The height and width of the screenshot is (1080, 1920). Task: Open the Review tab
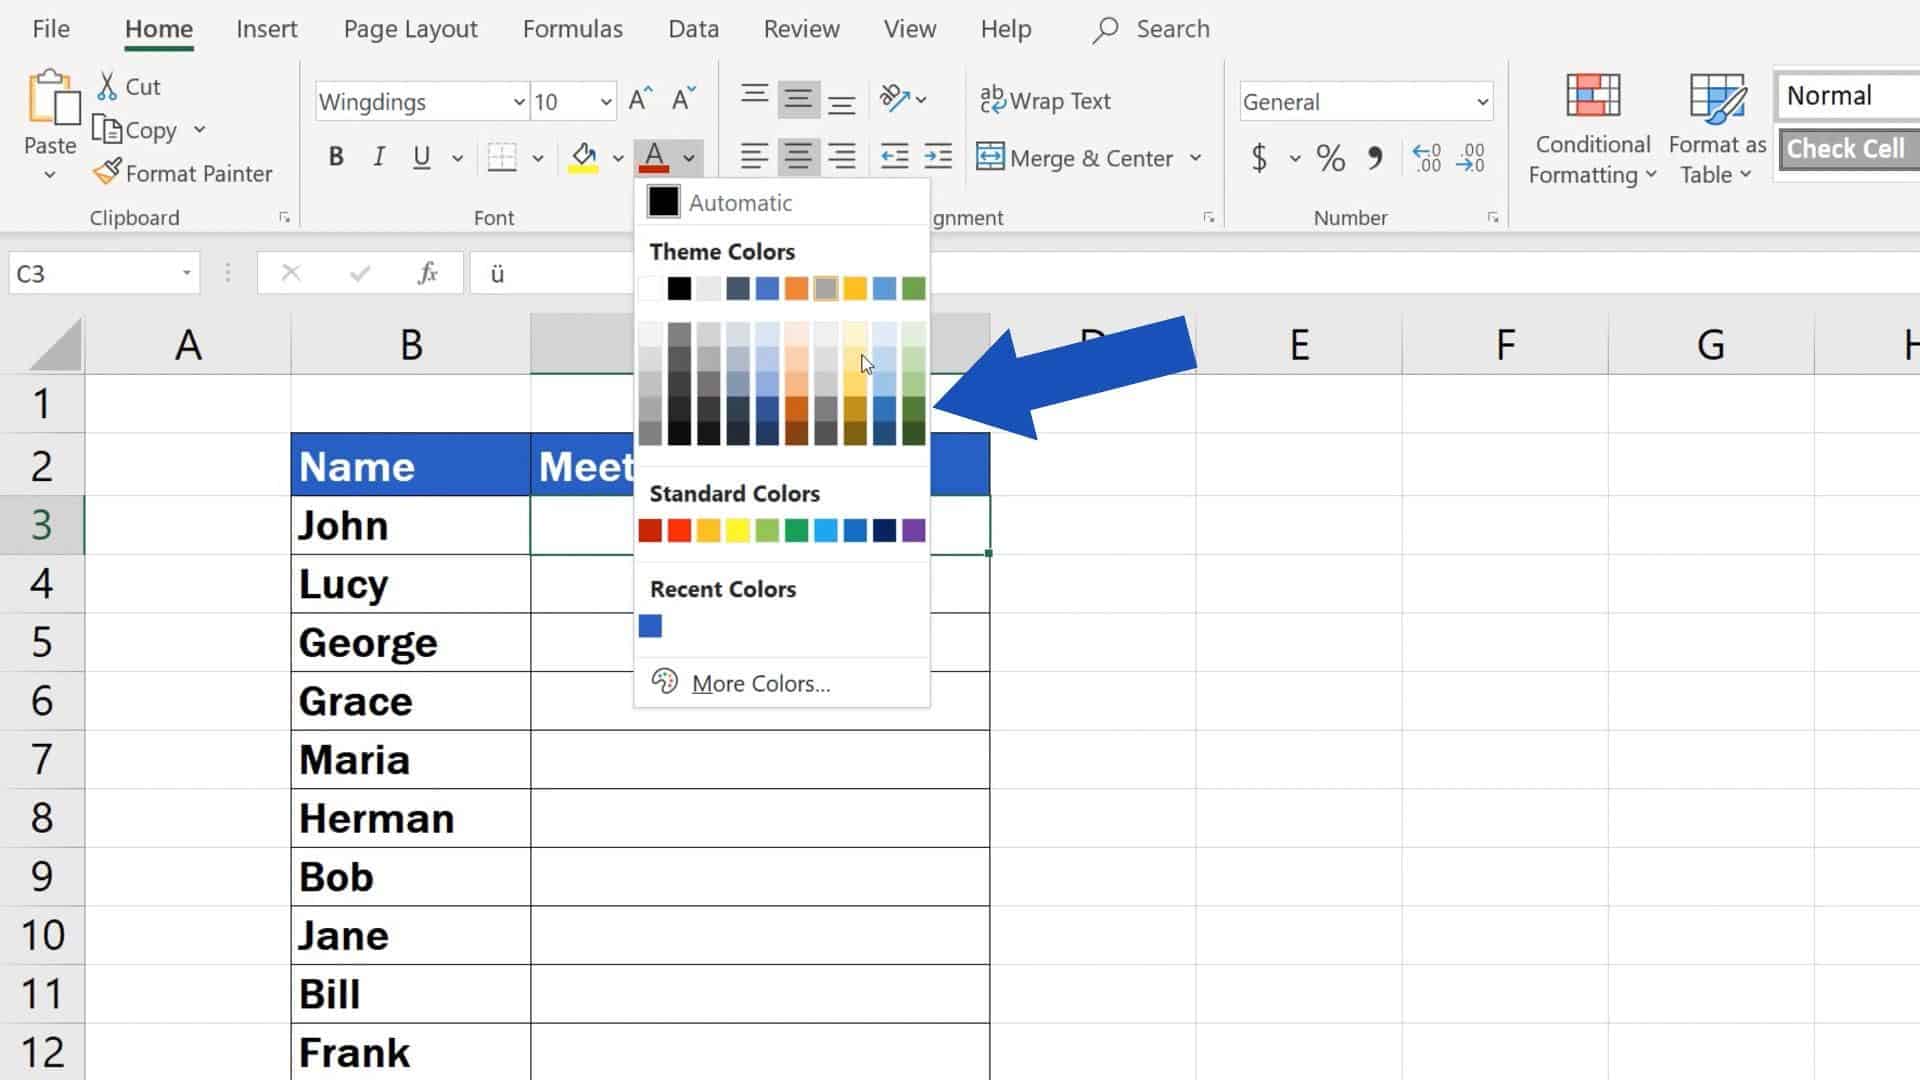coord(801,29)
